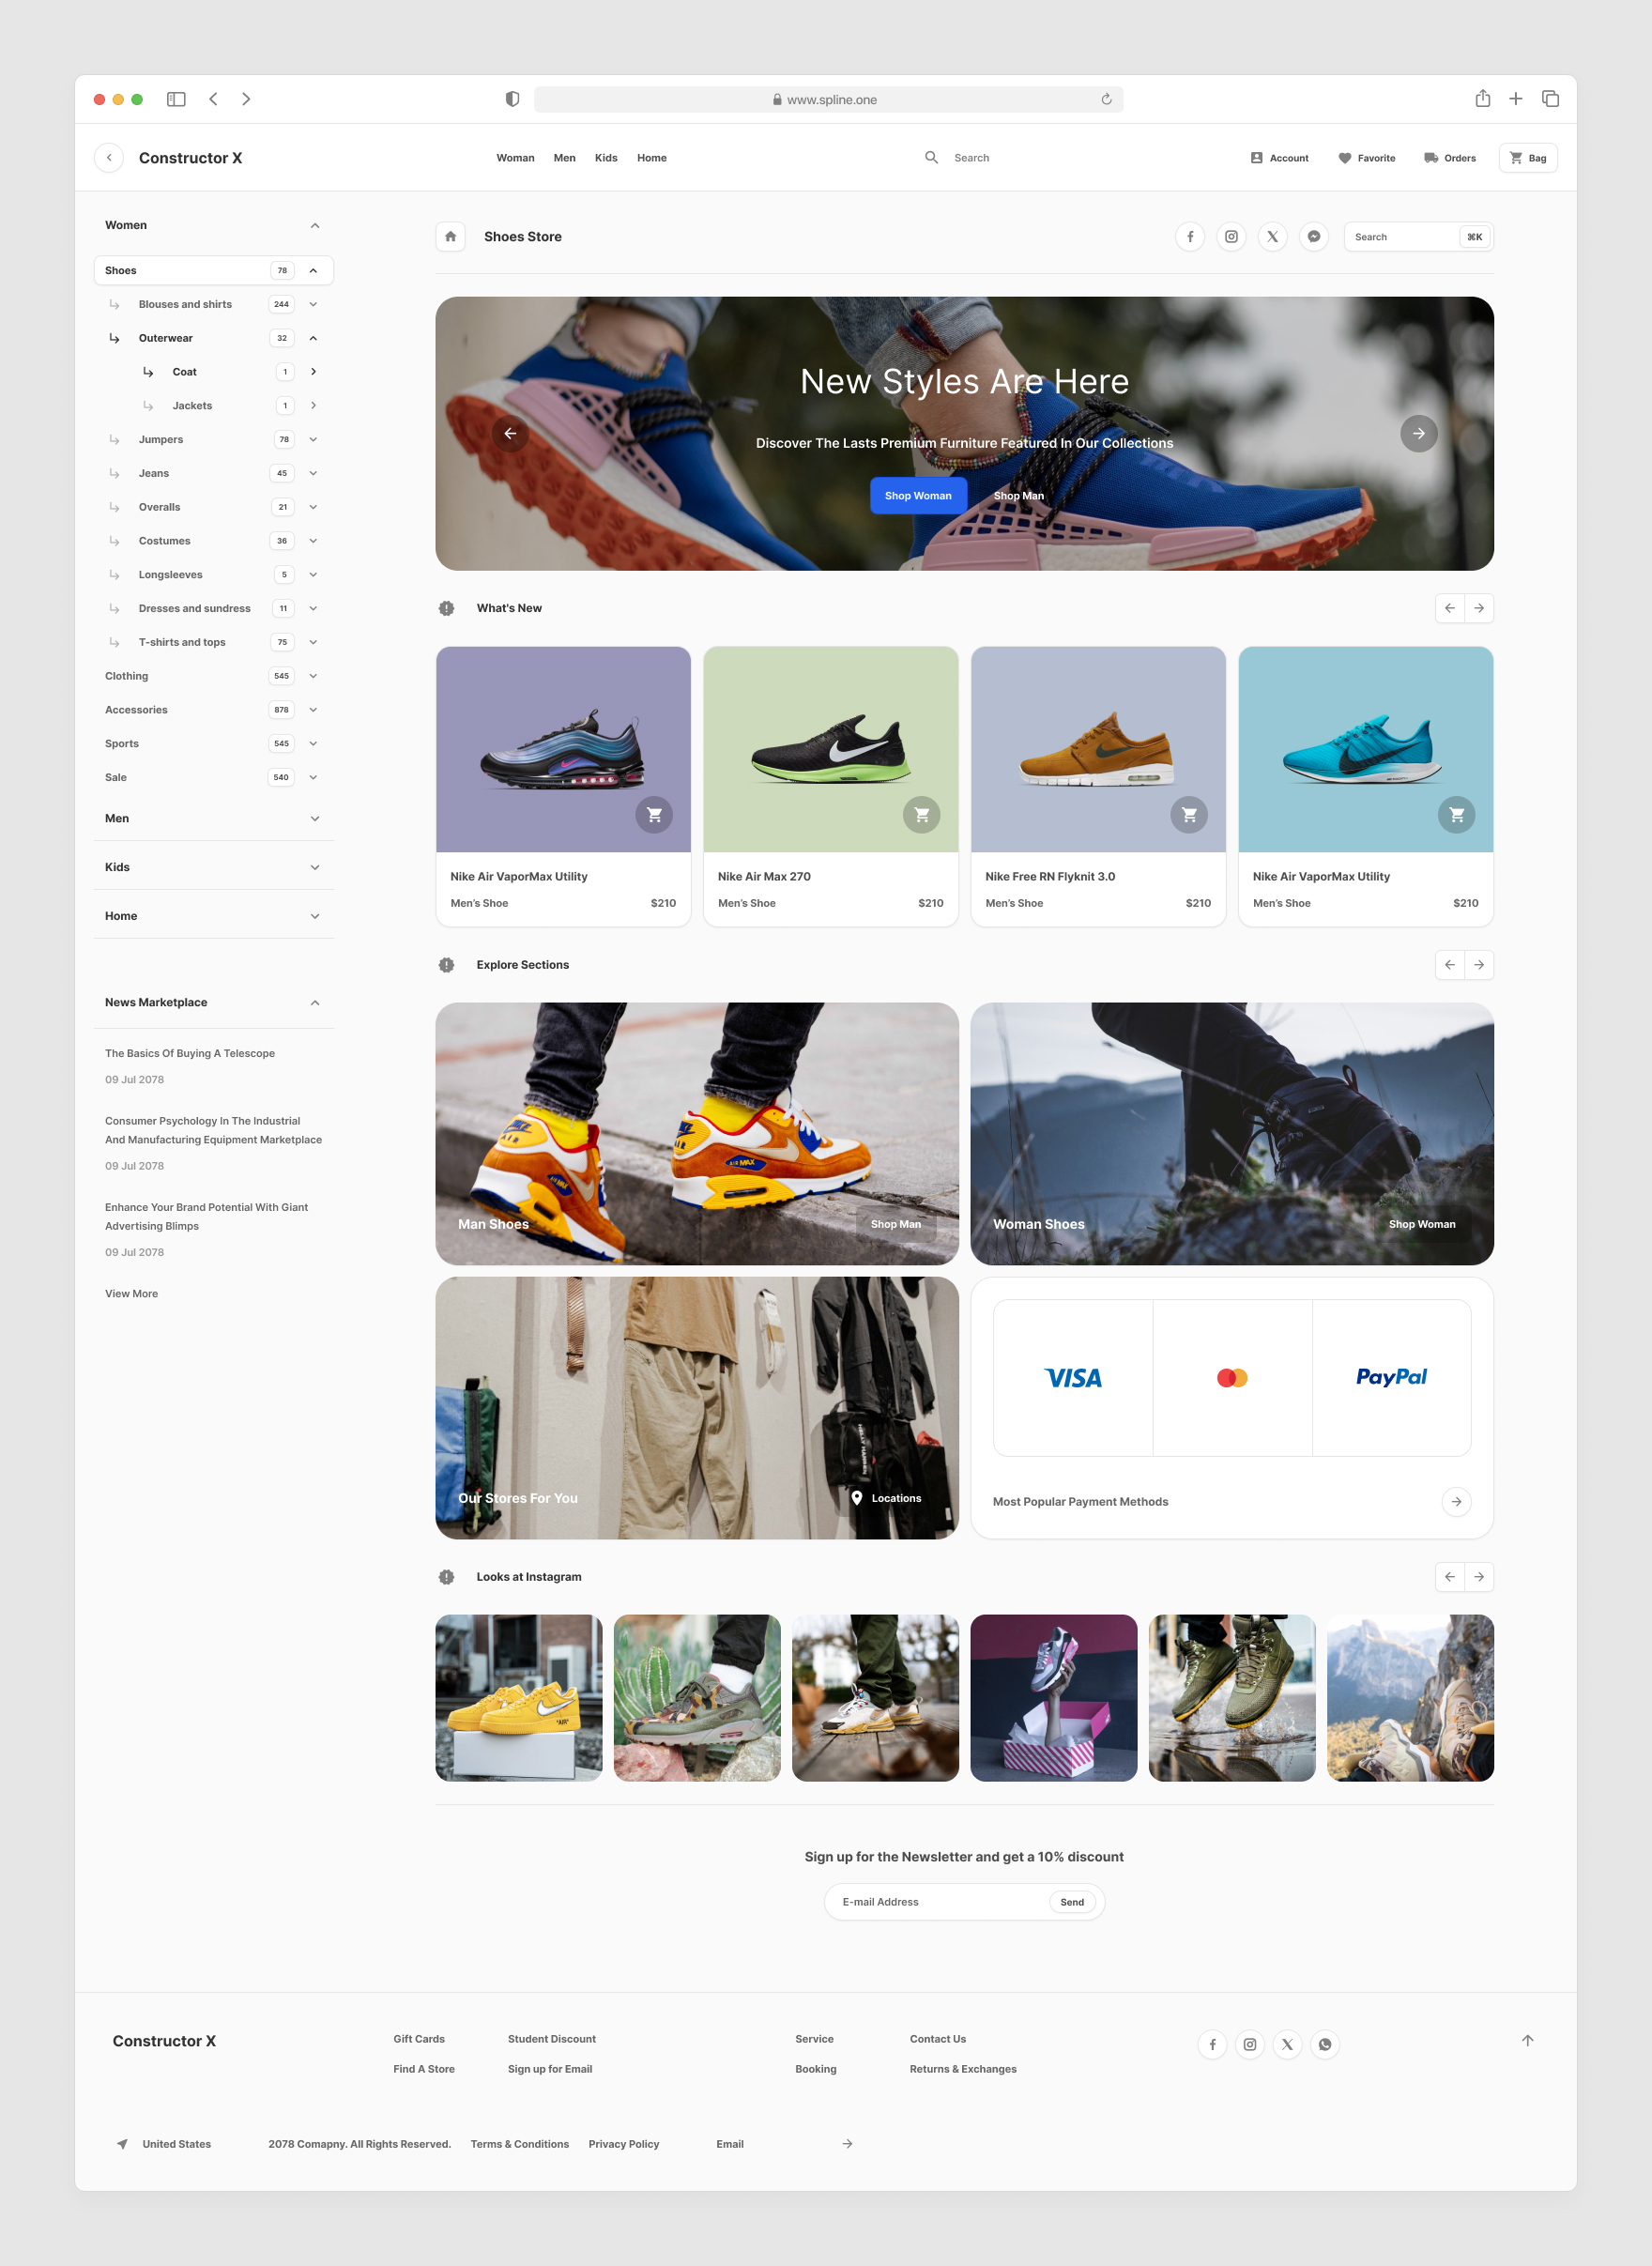Click the Bag button

[x=1528, y=158]
